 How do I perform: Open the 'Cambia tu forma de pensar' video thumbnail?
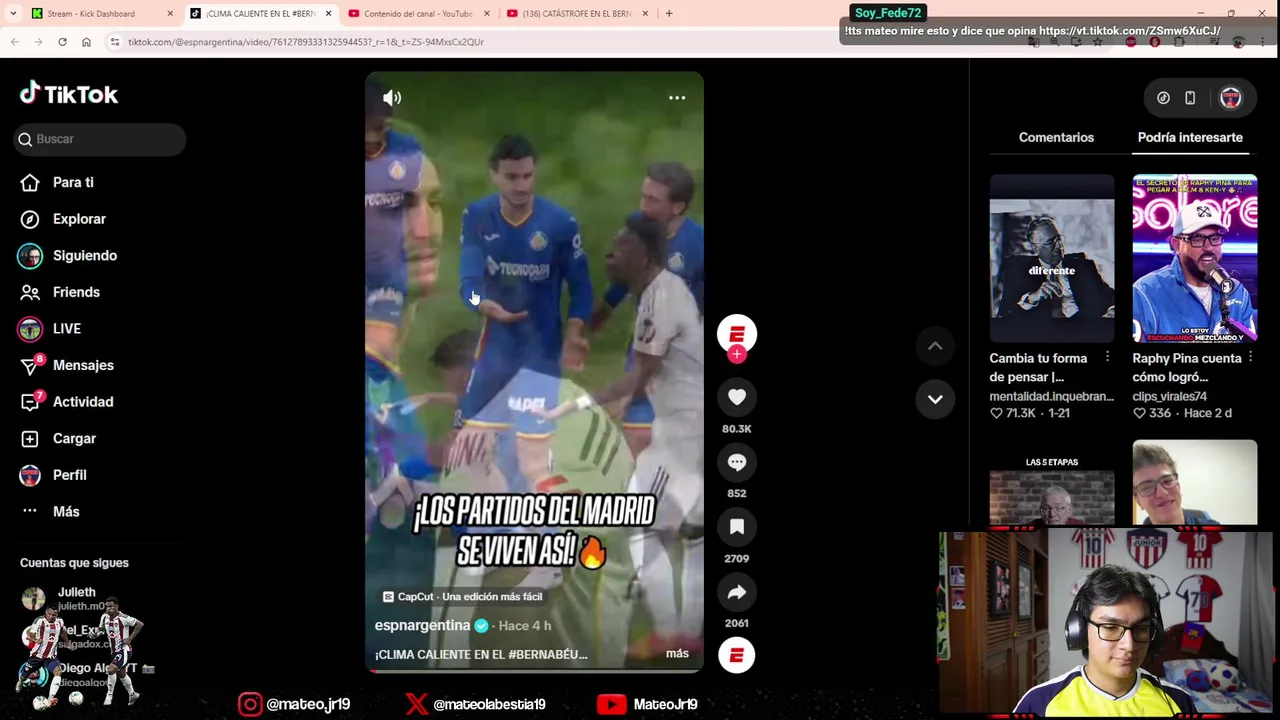(1052, 258)
